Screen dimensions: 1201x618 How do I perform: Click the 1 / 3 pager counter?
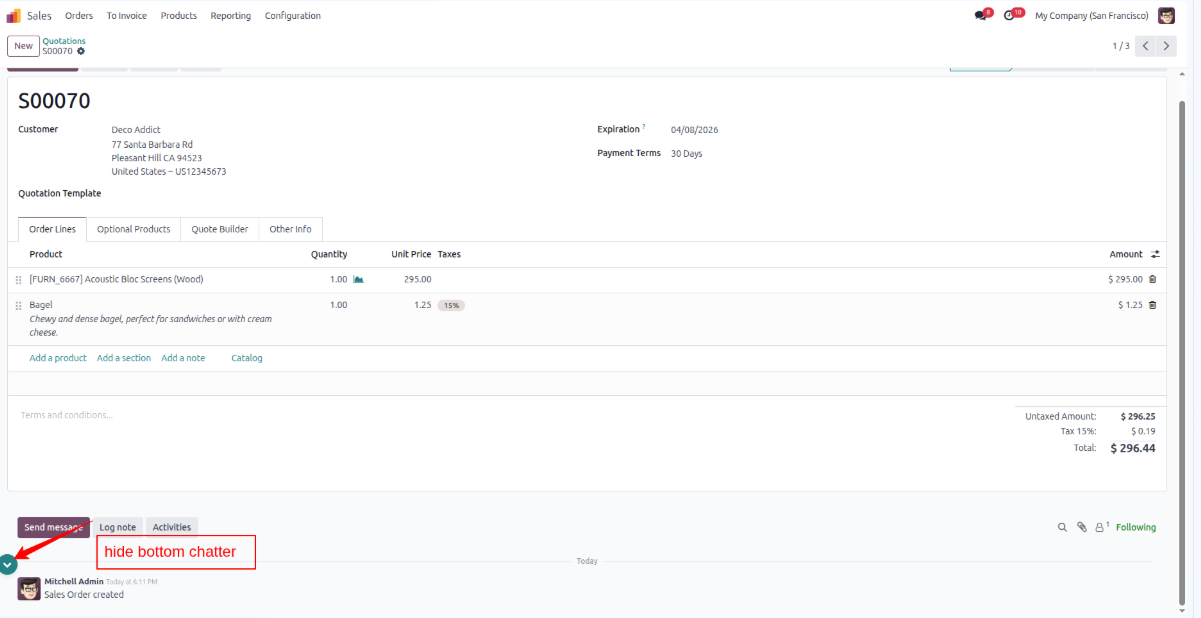click(x=1121, y=46)
